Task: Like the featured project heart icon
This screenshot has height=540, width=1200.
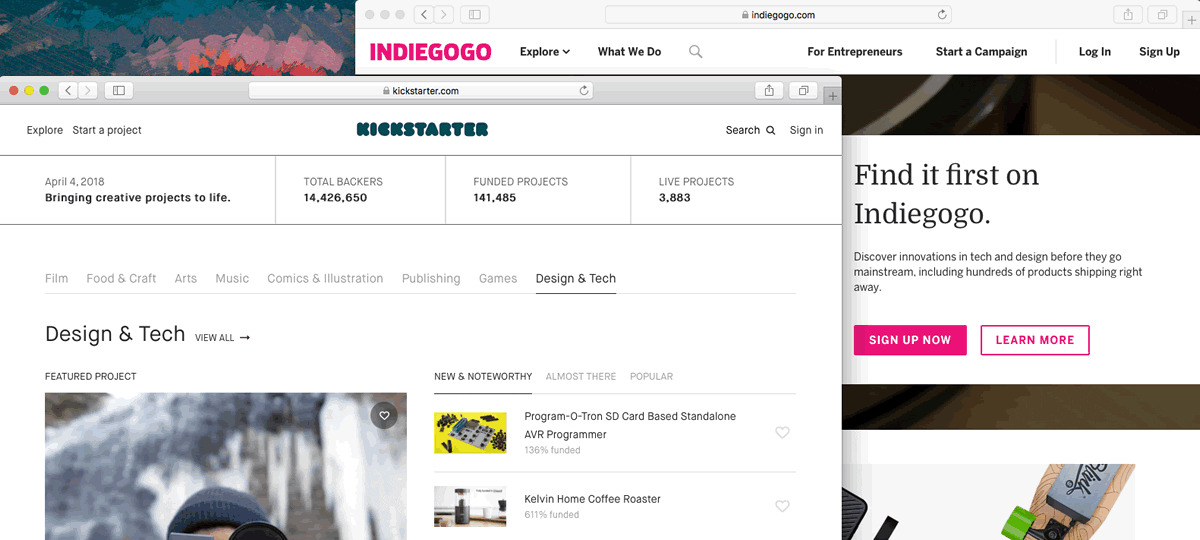Action: pos(384,415)
